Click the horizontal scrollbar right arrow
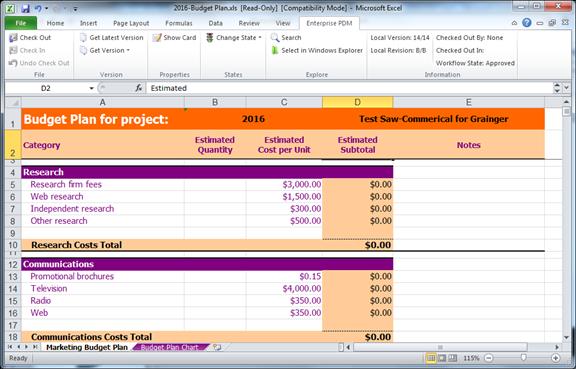Image resolution: width=576 pixels, height=369 pixels. pyautogui.click(x=557, y=347)
